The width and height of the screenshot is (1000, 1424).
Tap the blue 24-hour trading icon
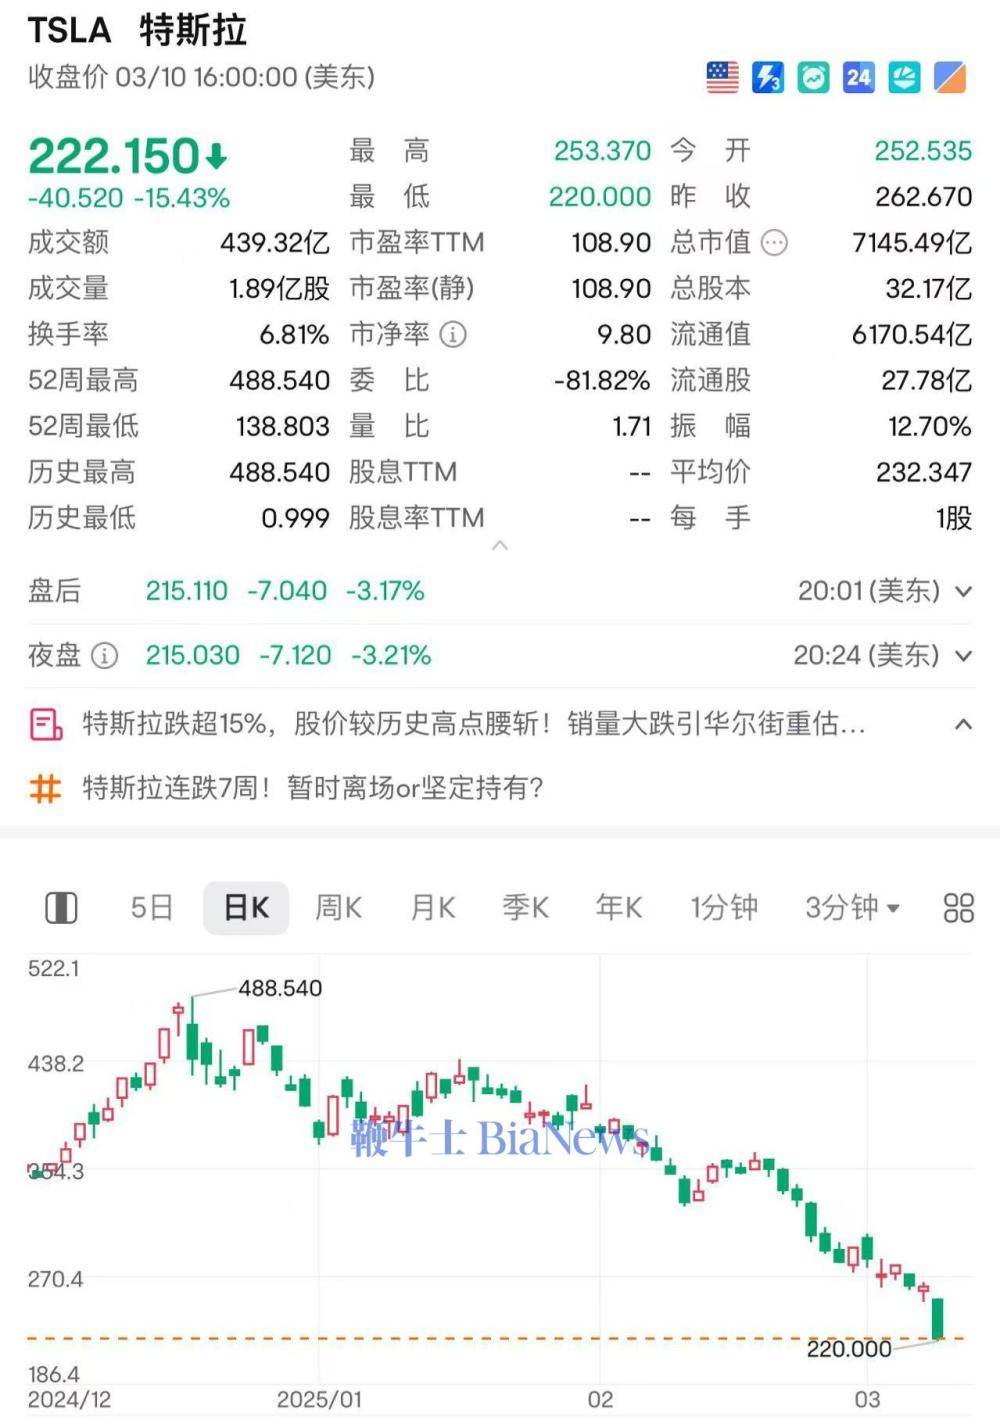tap(859, 78)
